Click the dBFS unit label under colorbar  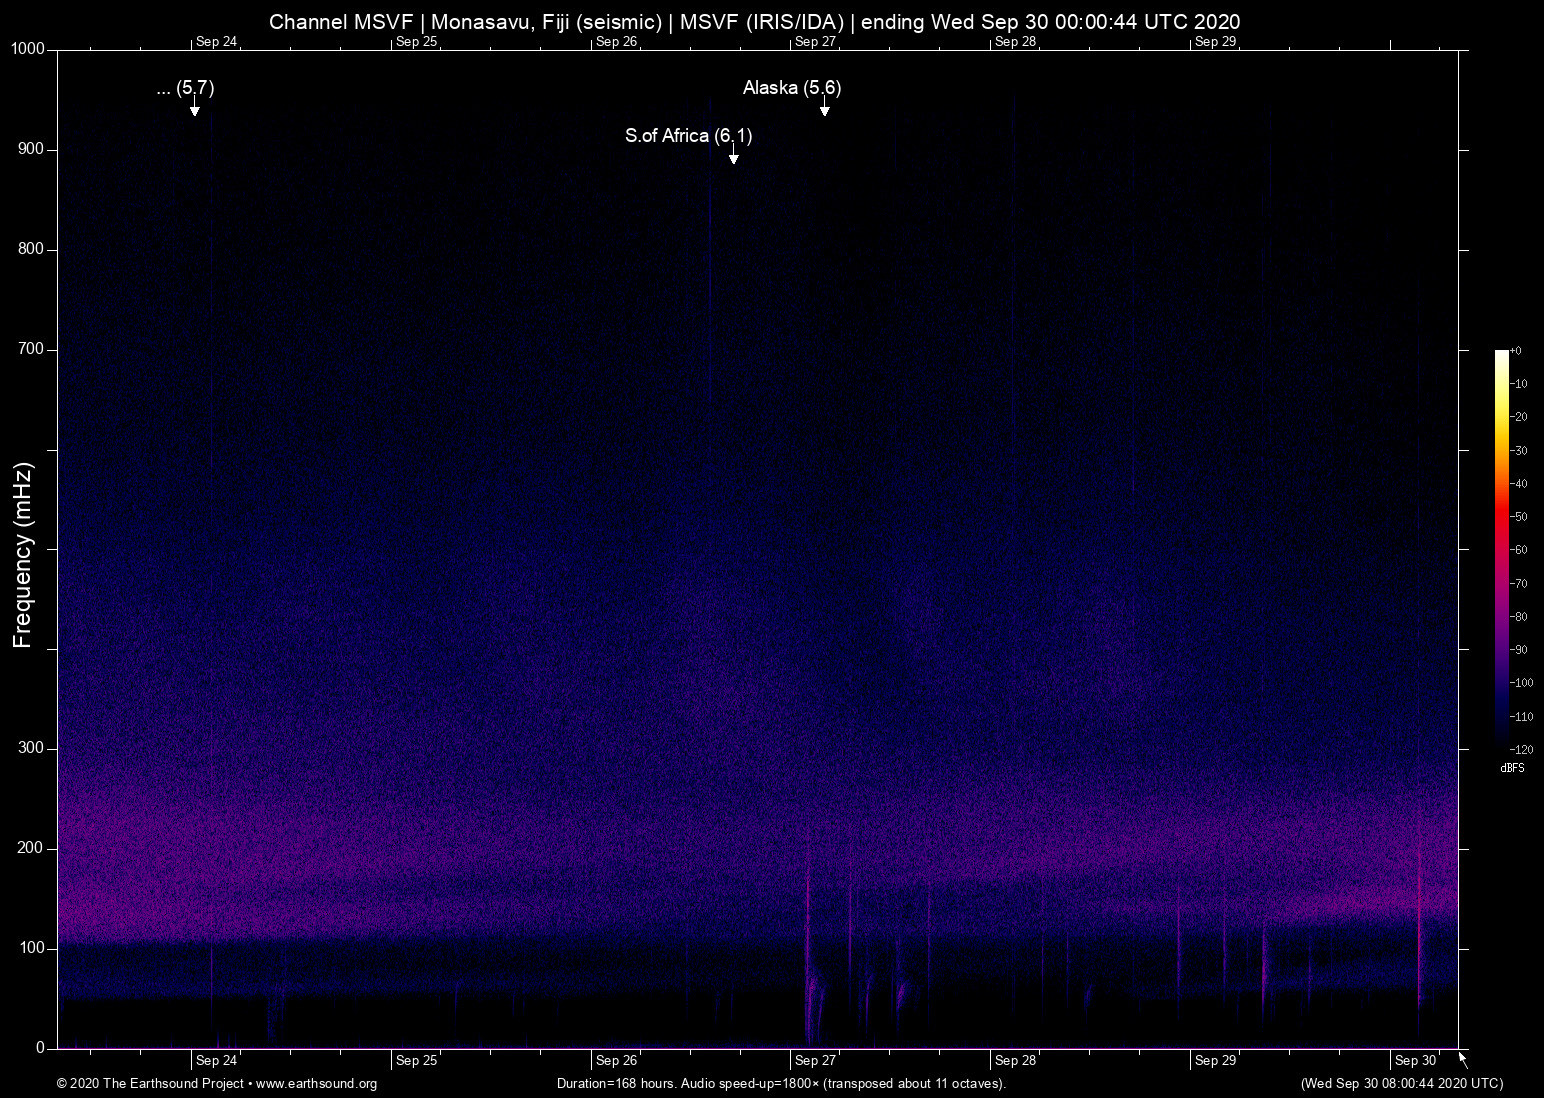(1512, 768)
